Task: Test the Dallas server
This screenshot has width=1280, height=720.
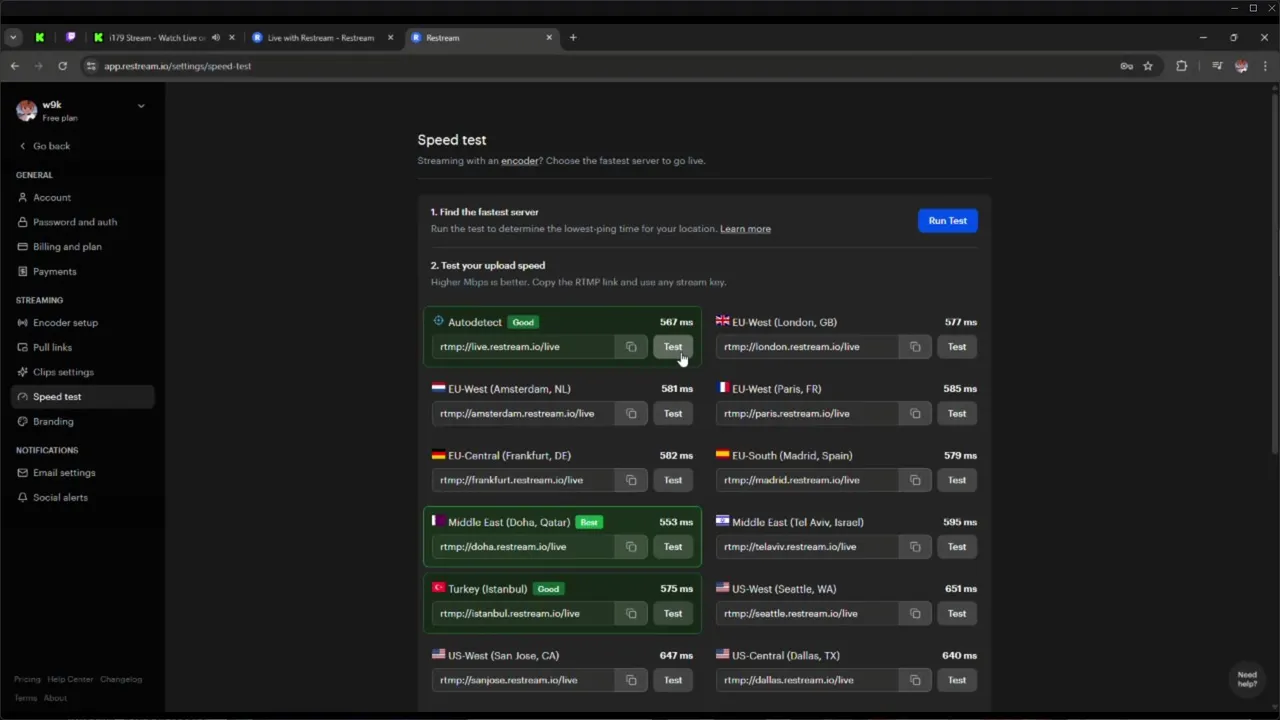Action: pyautogui.click(x=957, y=680)
